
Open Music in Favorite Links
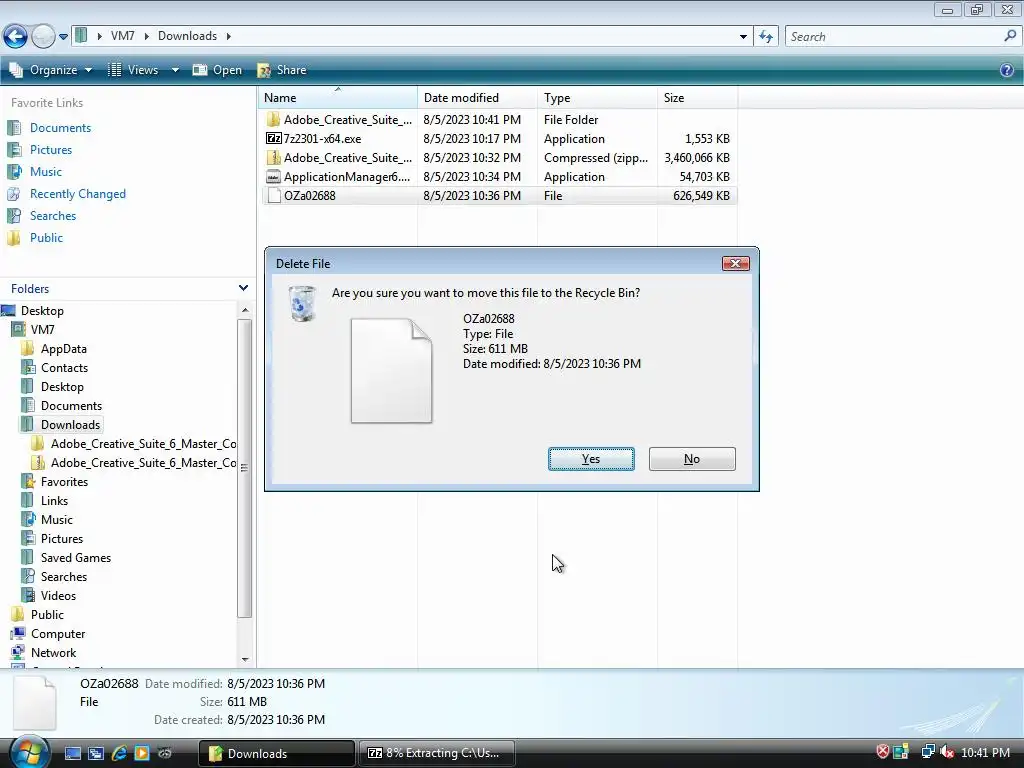click(x=46, y=172)
